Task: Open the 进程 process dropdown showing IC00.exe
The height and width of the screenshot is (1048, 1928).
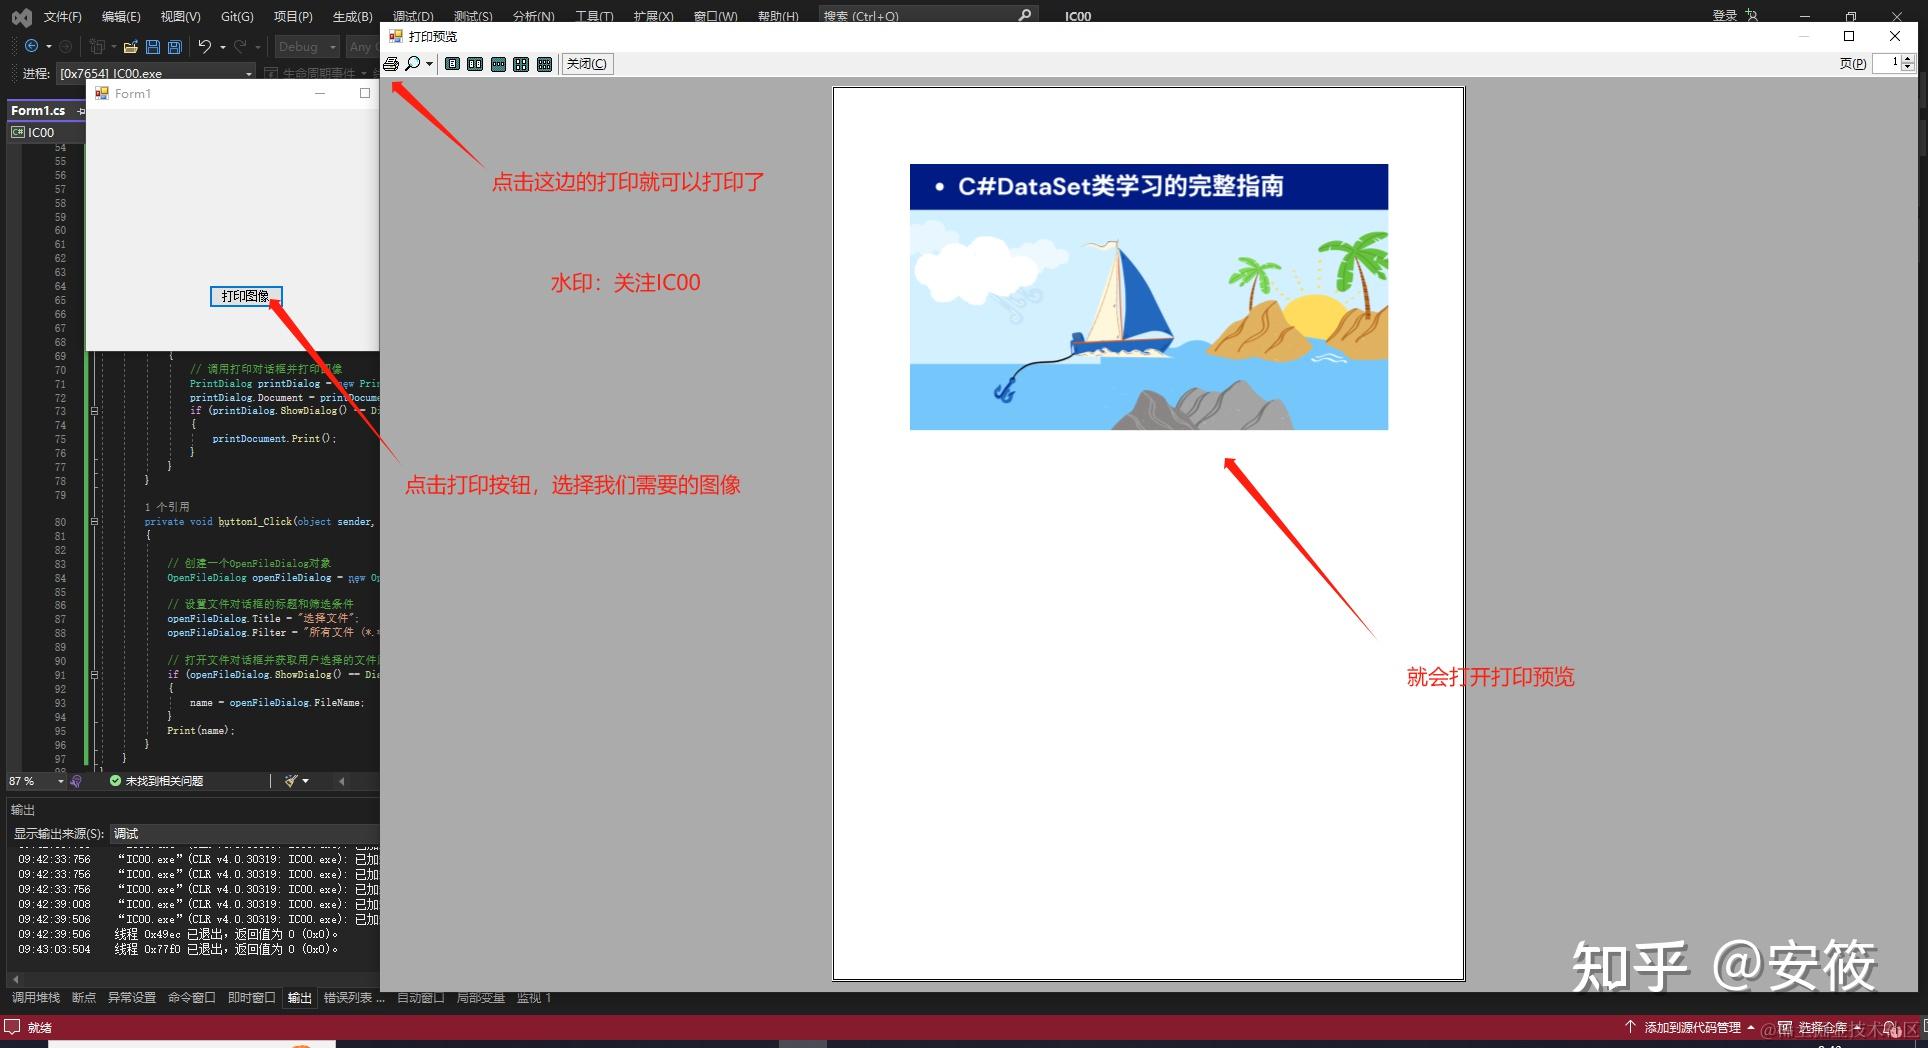Action: (x=250, y=73)
